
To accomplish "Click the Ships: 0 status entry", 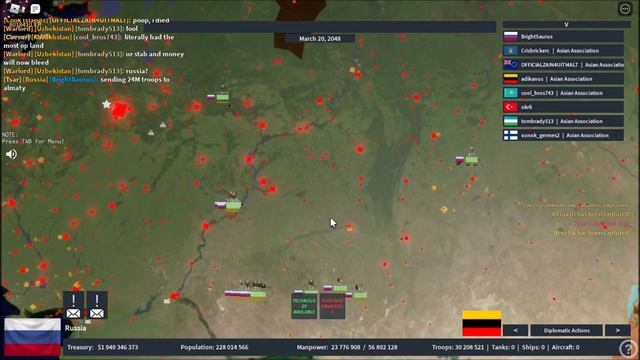I will [x=533, y=347].
